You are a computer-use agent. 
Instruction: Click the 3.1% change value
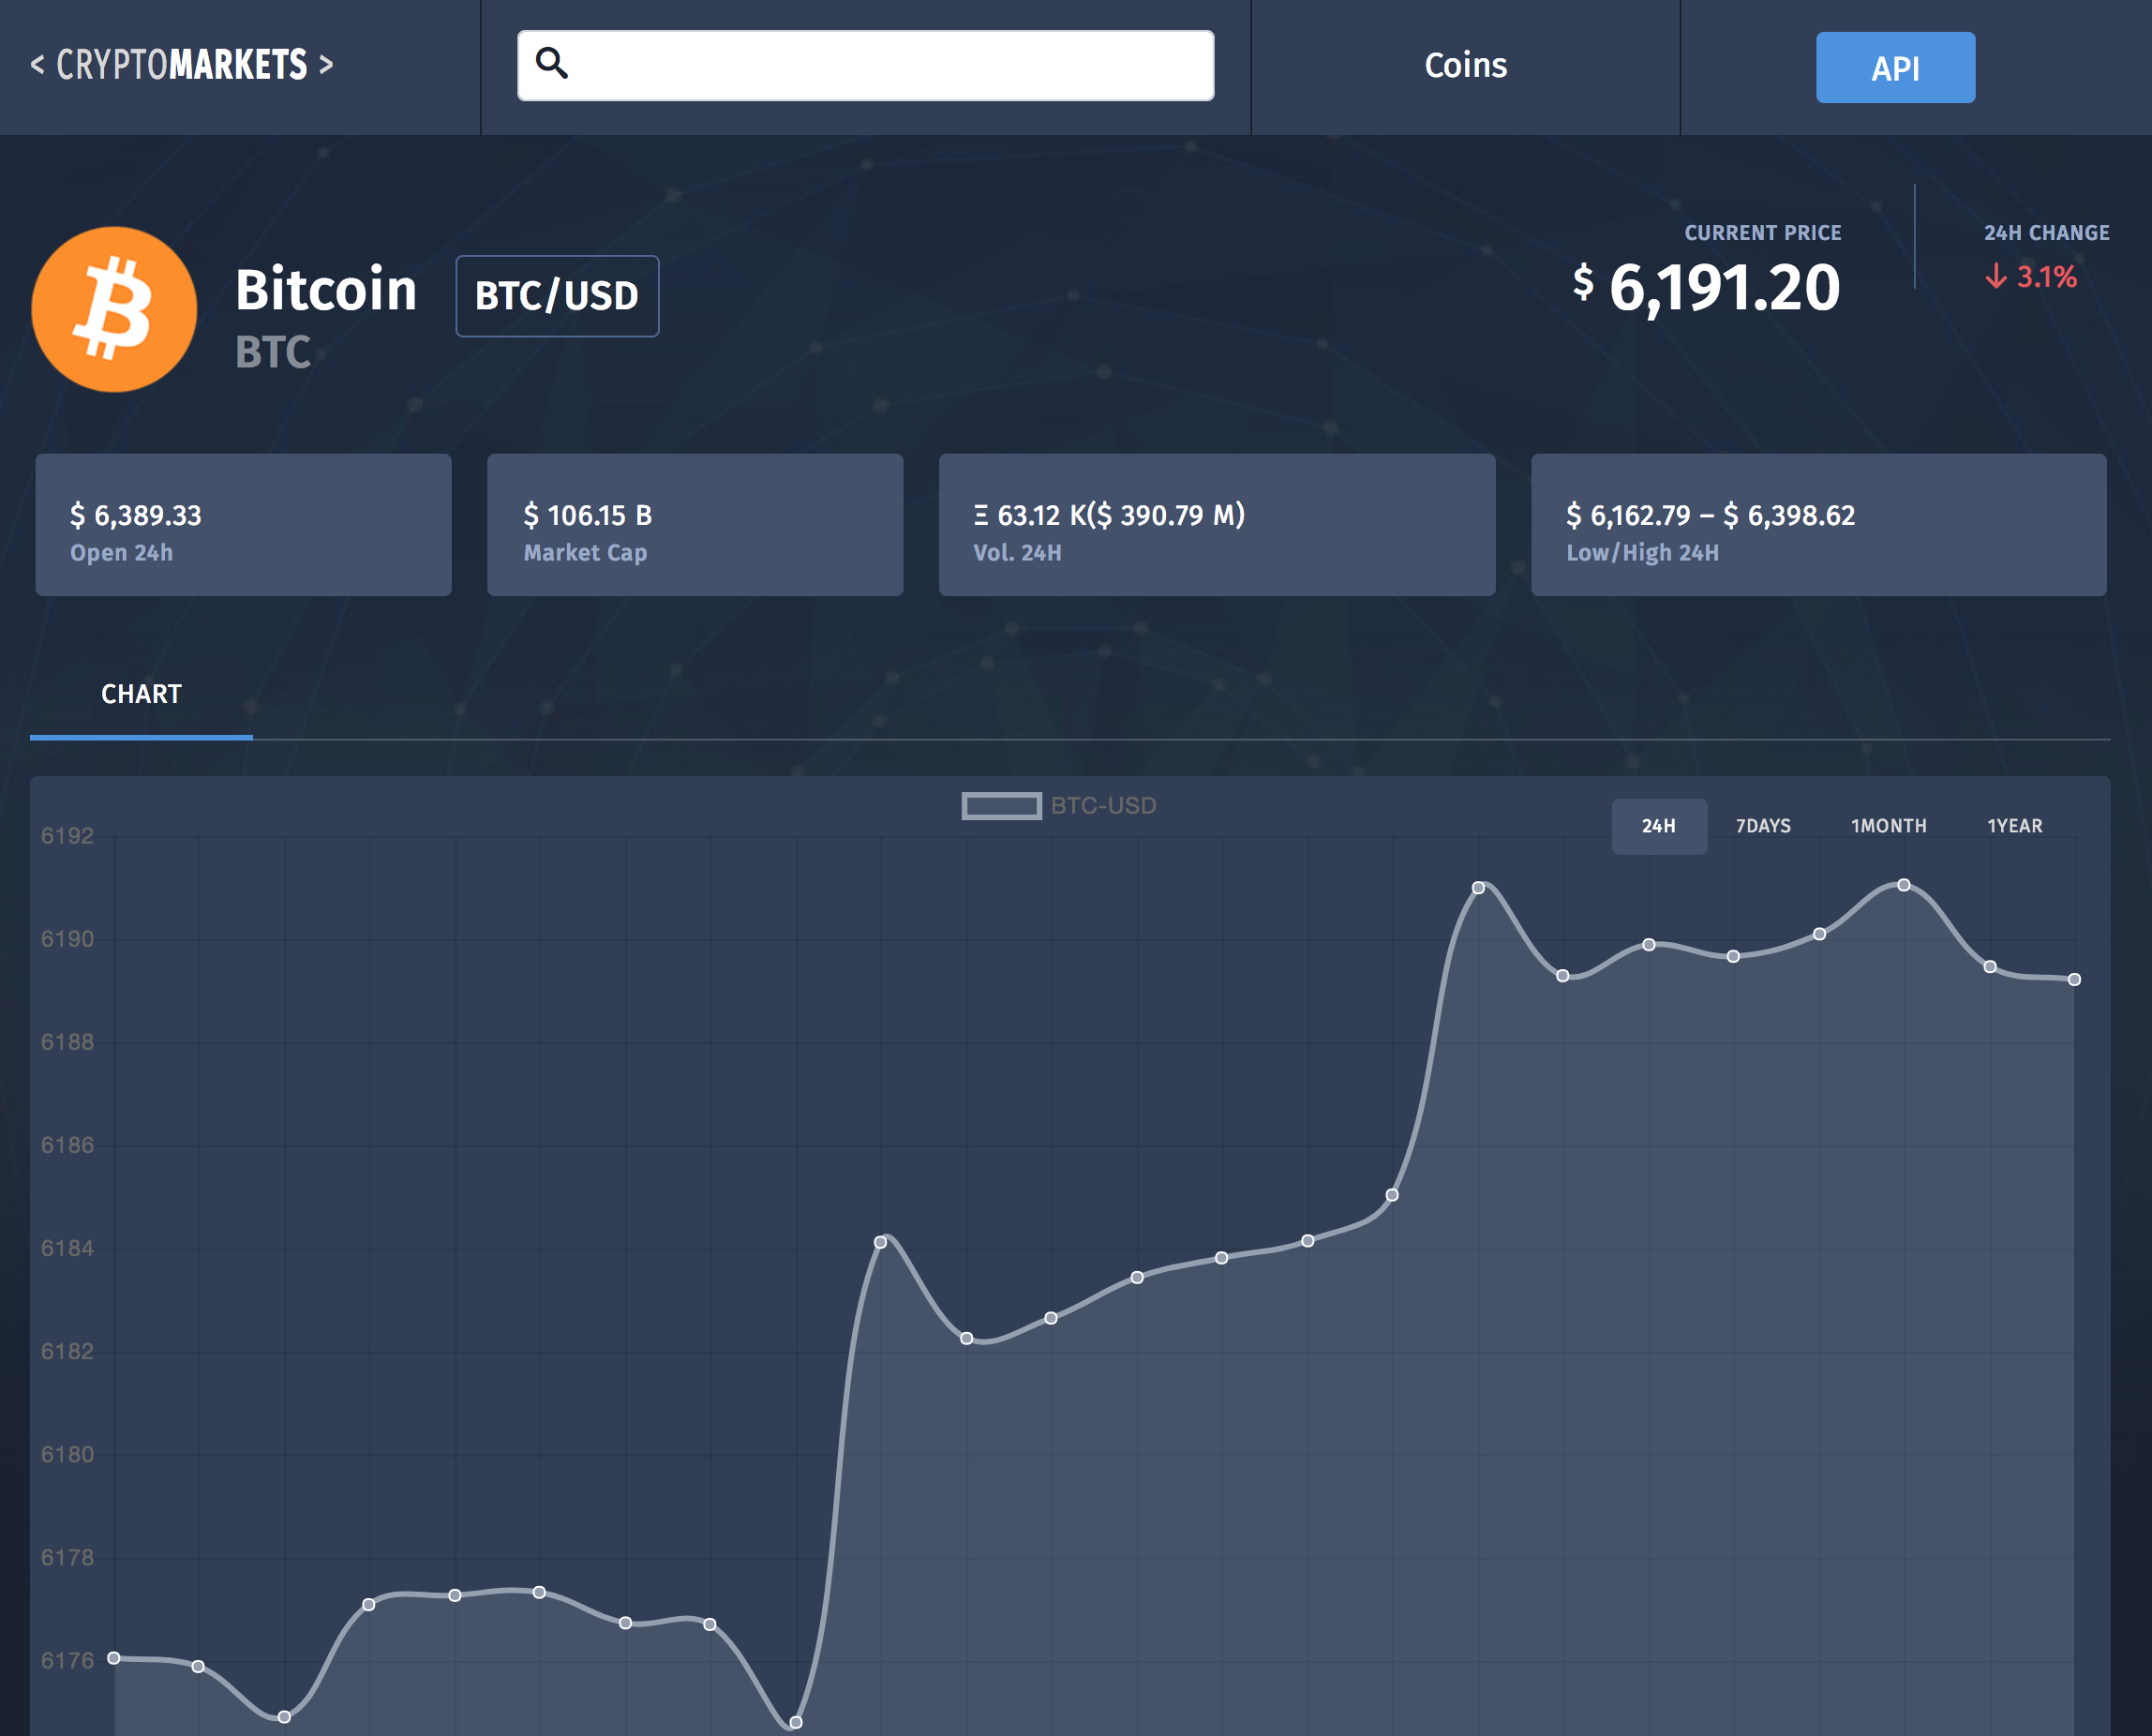(2046, 277)
